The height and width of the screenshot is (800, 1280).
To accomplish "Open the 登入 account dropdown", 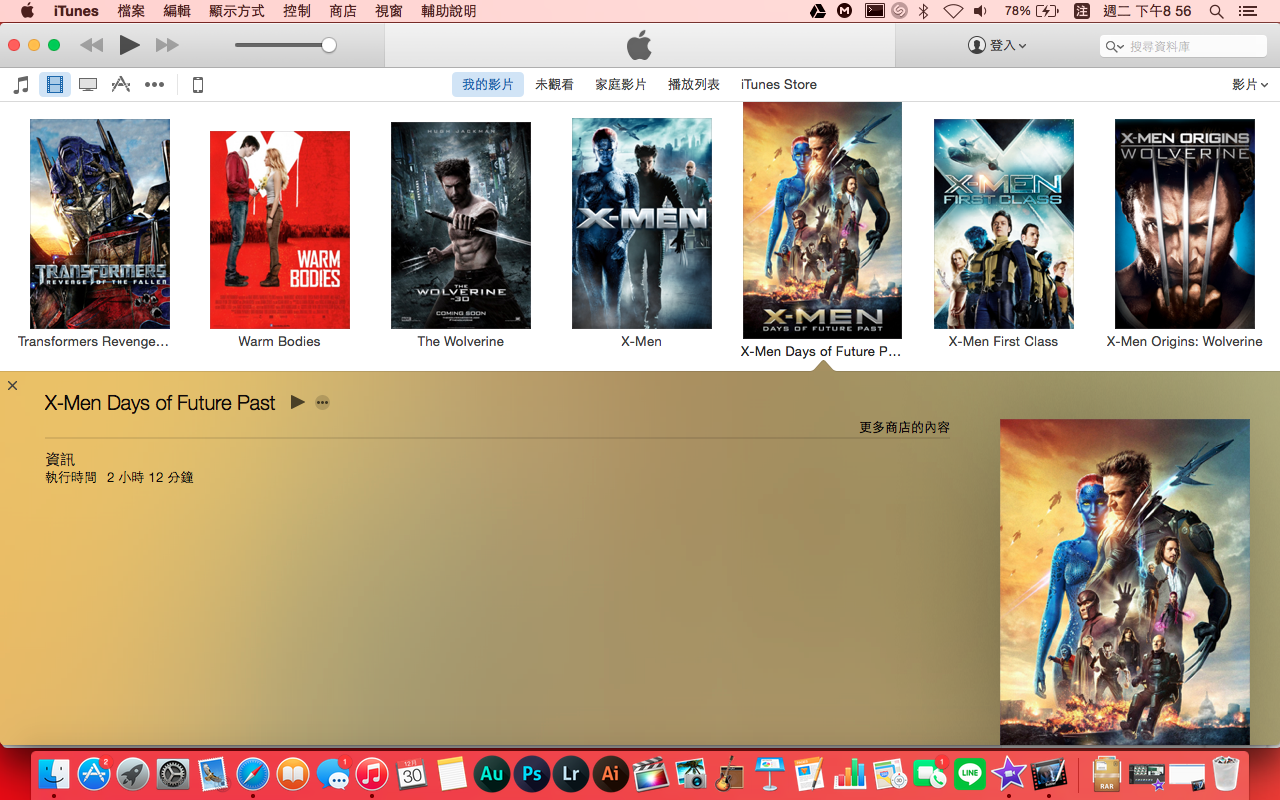I will [997, 46].
